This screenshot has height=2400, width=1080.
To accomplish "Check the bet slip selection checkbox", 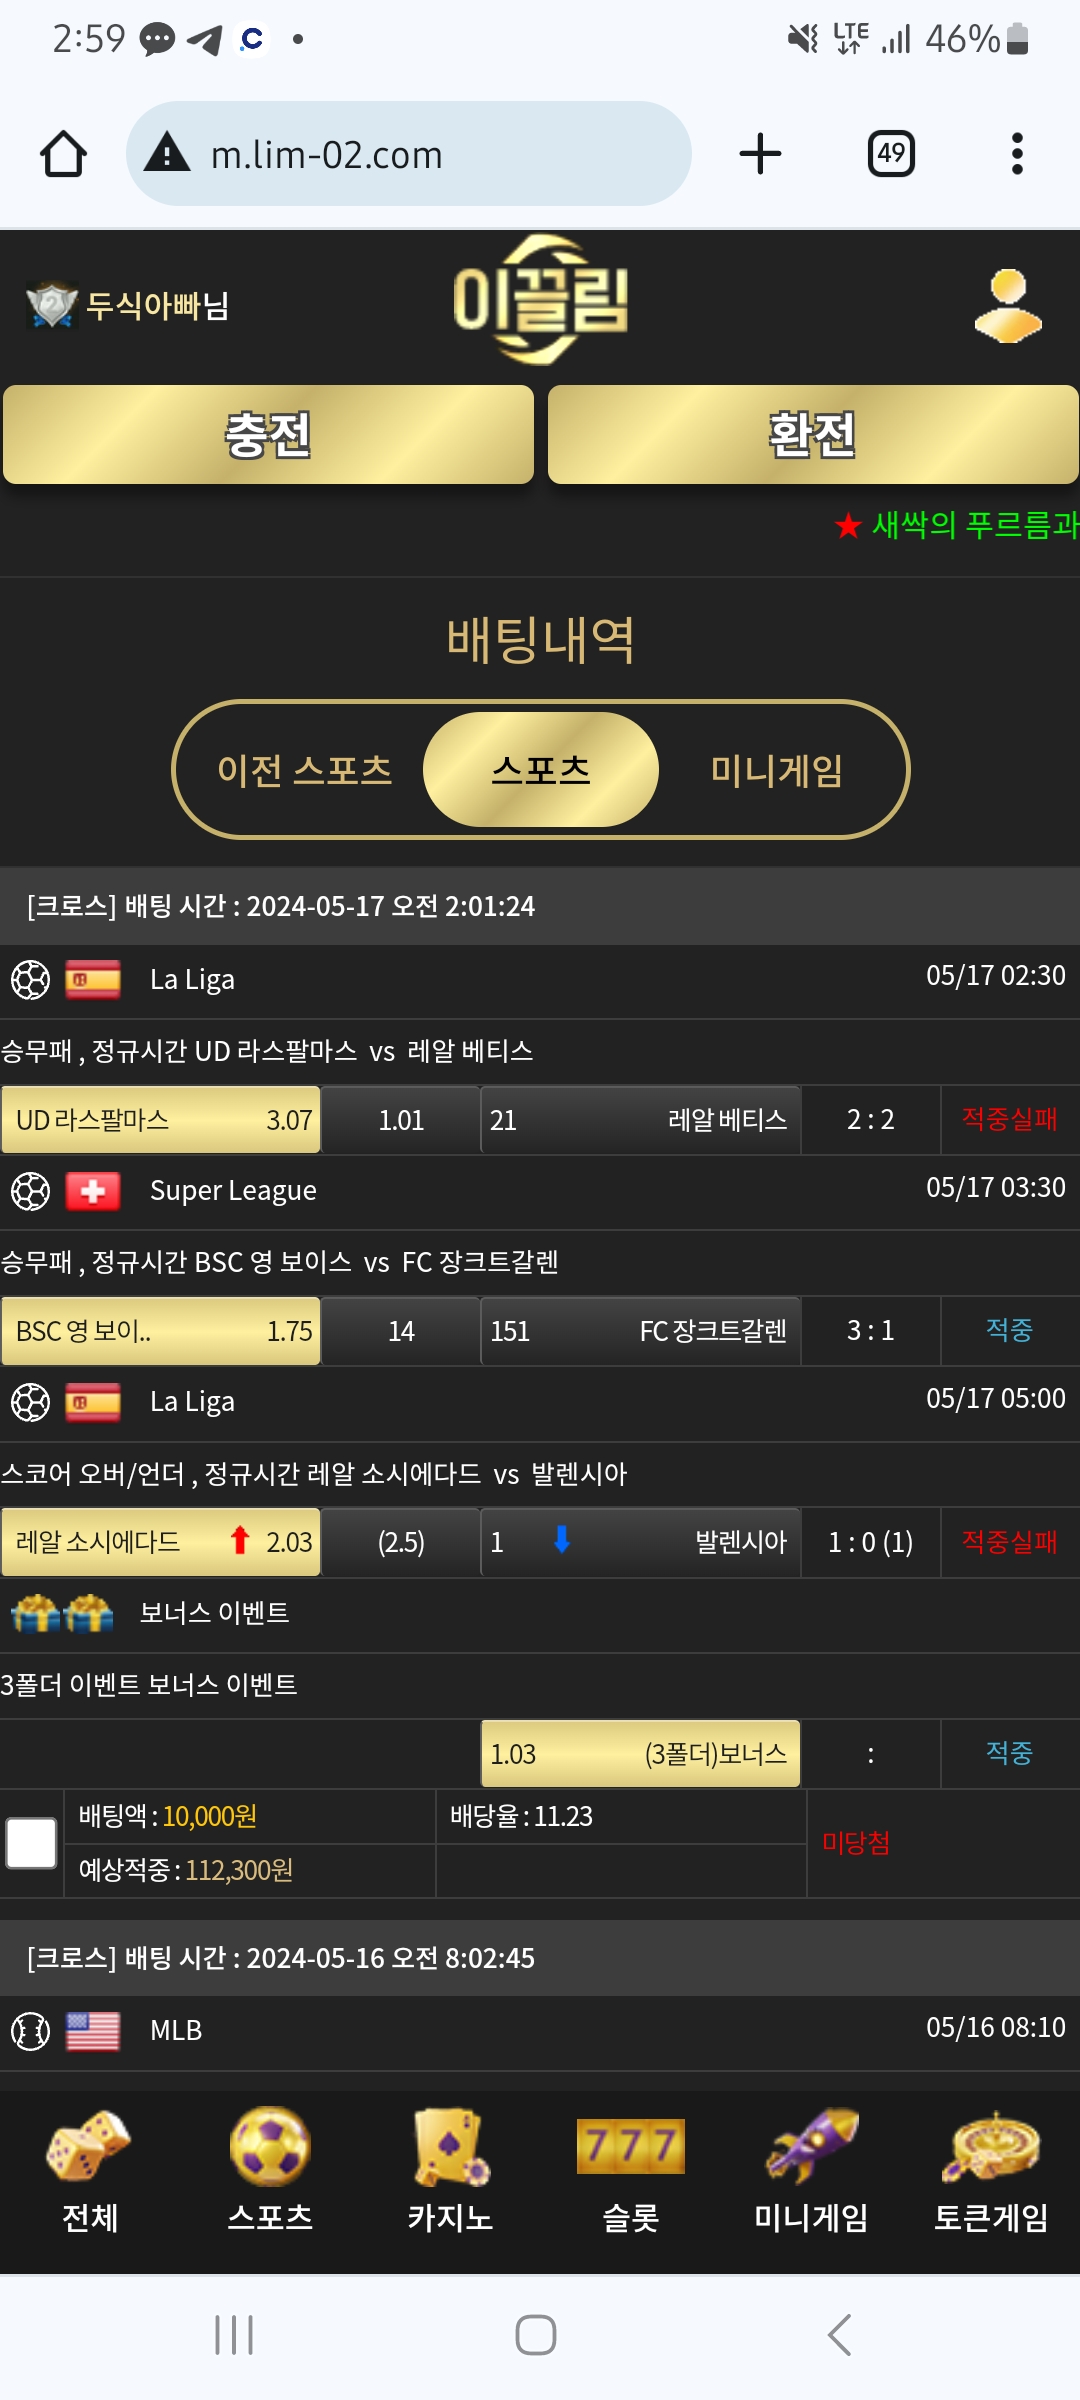I will point(31,1843).
